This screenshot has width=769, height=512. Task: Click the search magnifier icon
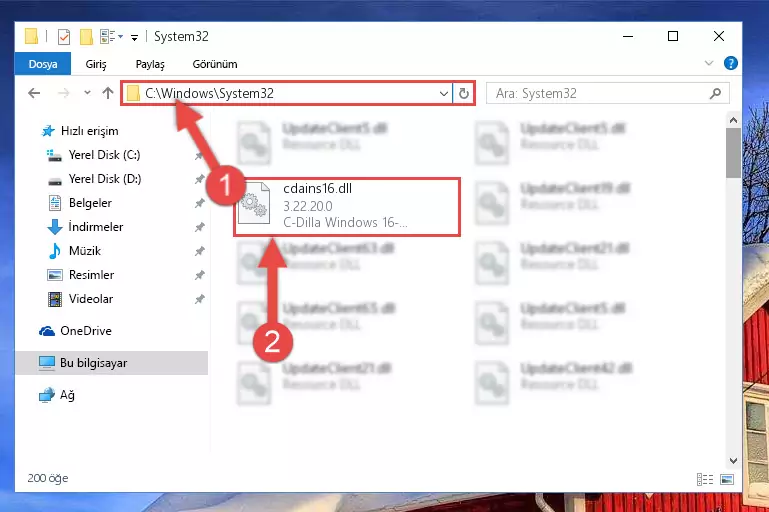(x=716, y=93)
